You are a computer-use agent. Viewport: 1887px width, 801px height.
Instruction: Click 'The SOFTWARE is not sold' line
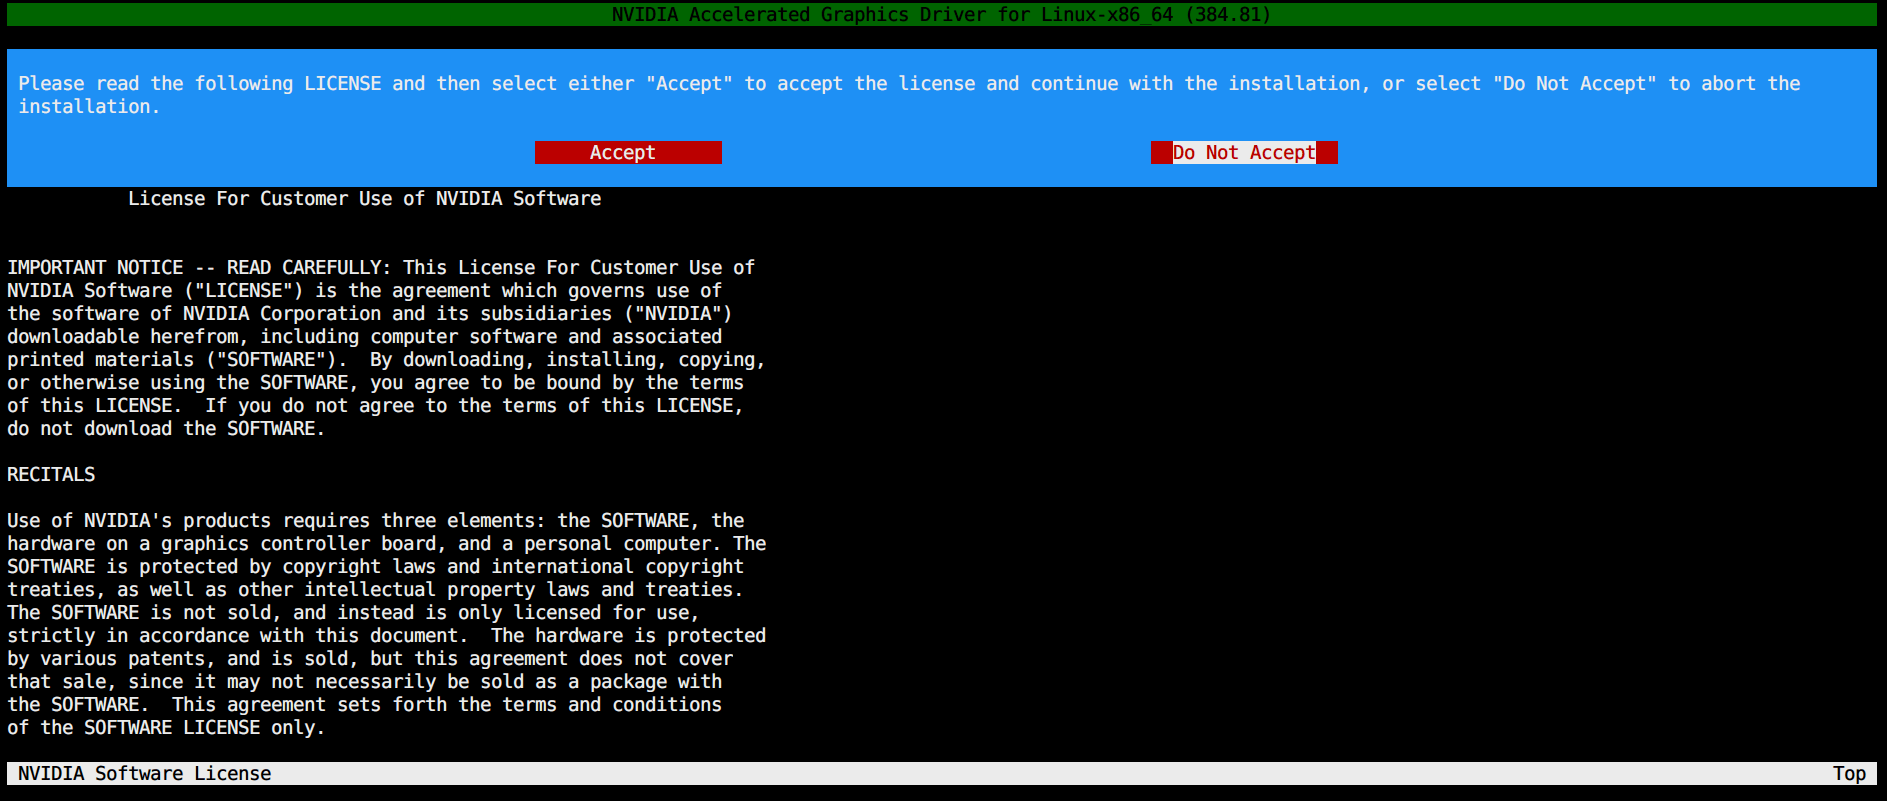(353, 612)
